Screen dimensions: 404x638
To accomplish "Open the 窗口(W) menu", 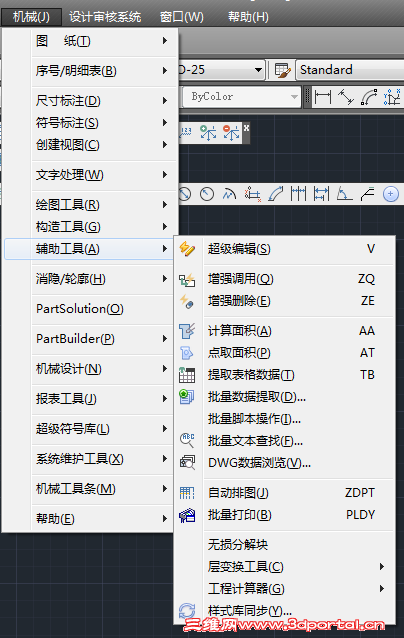I will click(181, 17).
